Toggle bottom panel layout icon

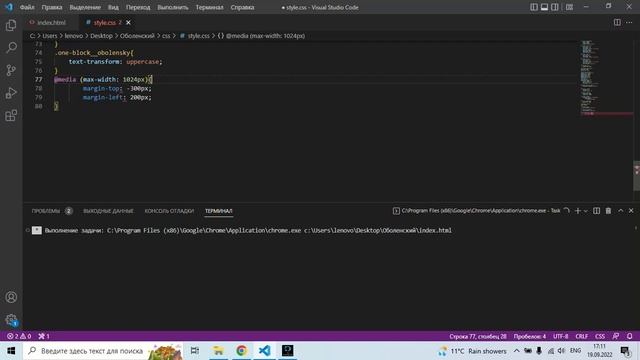click(x=544, y=7)
